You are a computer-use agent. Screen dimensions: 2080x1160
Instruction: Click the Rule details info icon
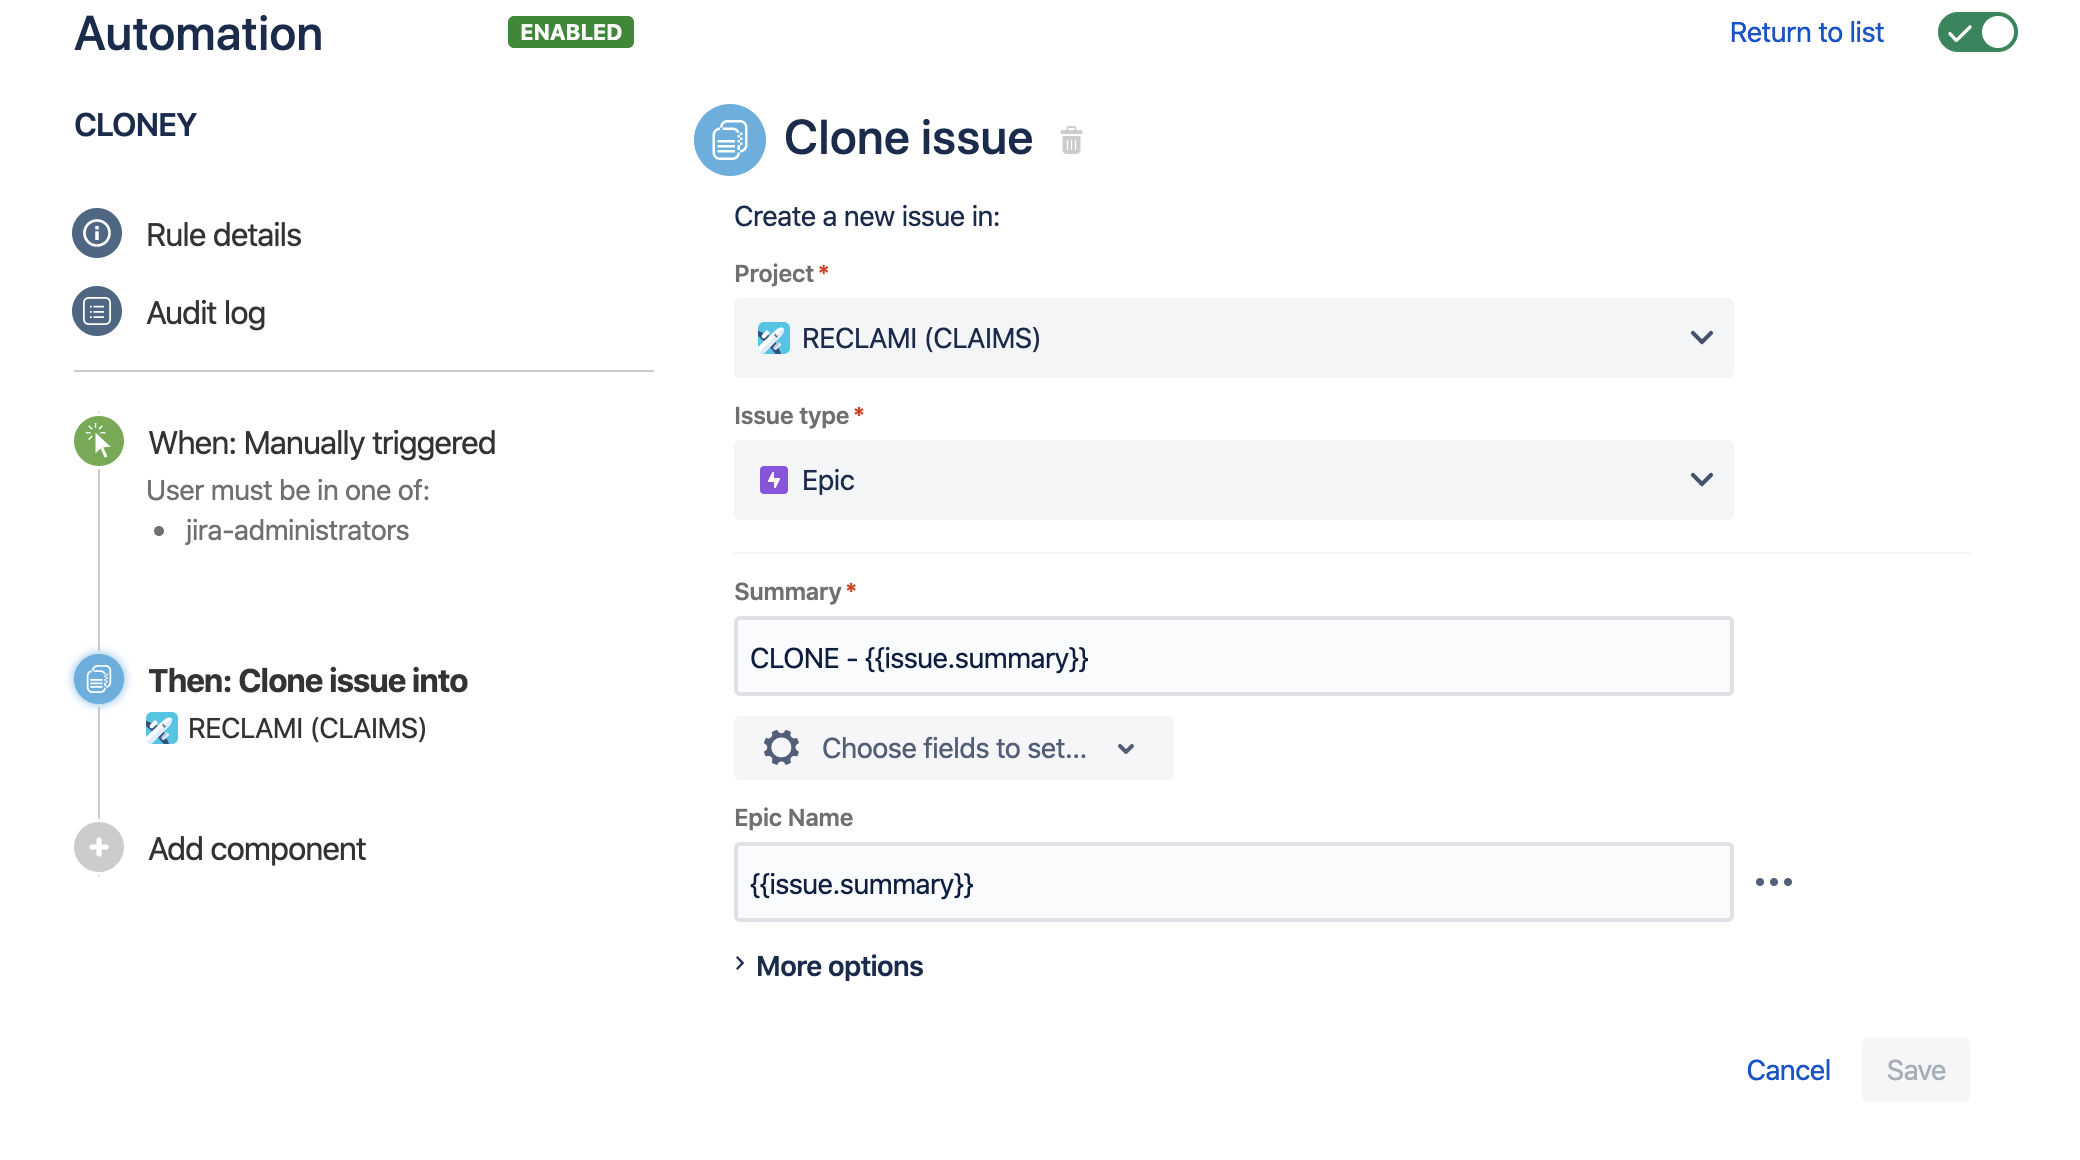coord(97,233)
